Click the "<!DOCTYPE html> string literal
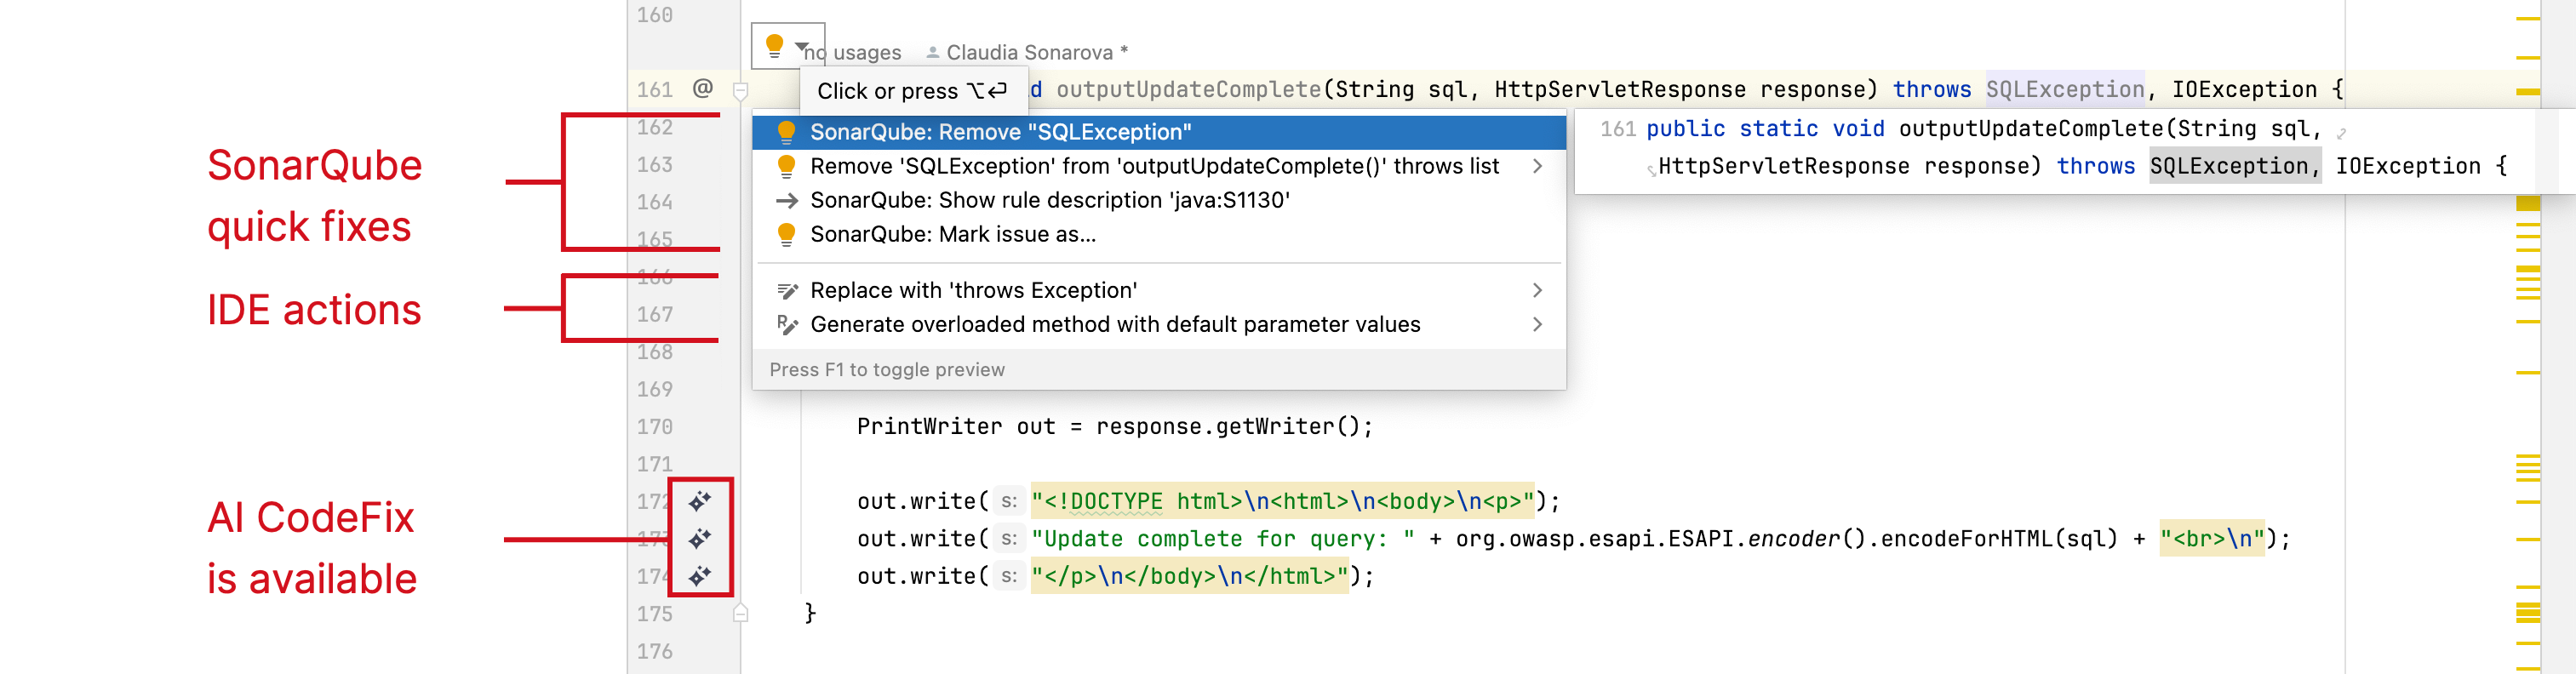Image resolution: width=2576 pixels, height=674 pixels. pyautogui.click(x=1282, y=501)
